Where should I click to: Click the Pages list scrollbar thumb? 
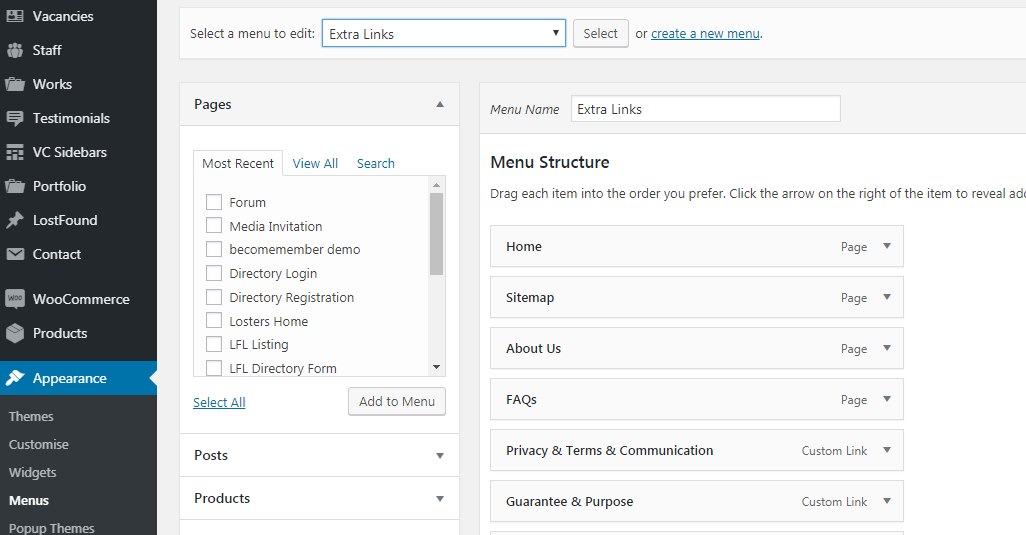436,233
